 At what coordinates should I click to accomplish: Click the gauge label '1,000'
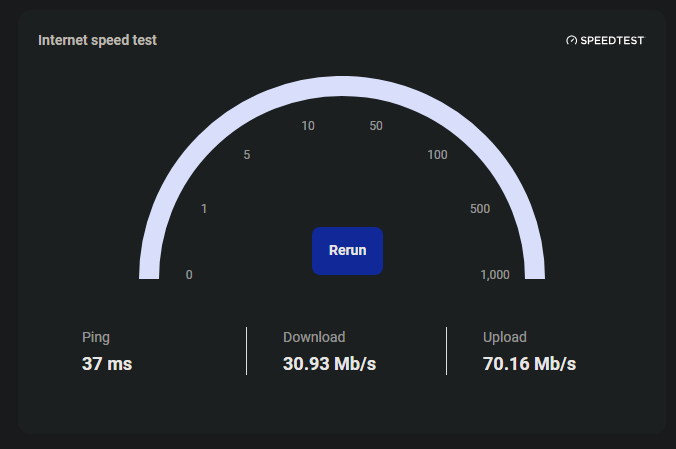(495, 275)
